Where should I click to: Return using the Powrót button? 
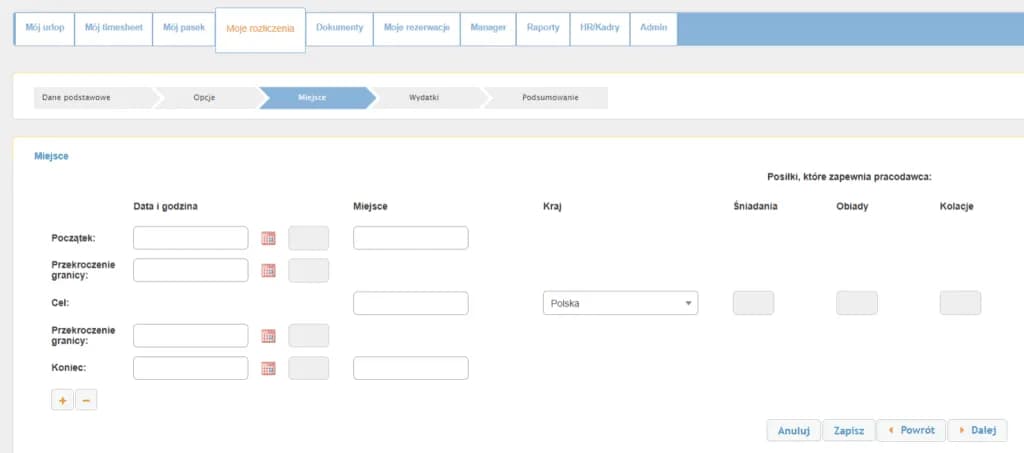pyautogui.click(x=909, y=430)
